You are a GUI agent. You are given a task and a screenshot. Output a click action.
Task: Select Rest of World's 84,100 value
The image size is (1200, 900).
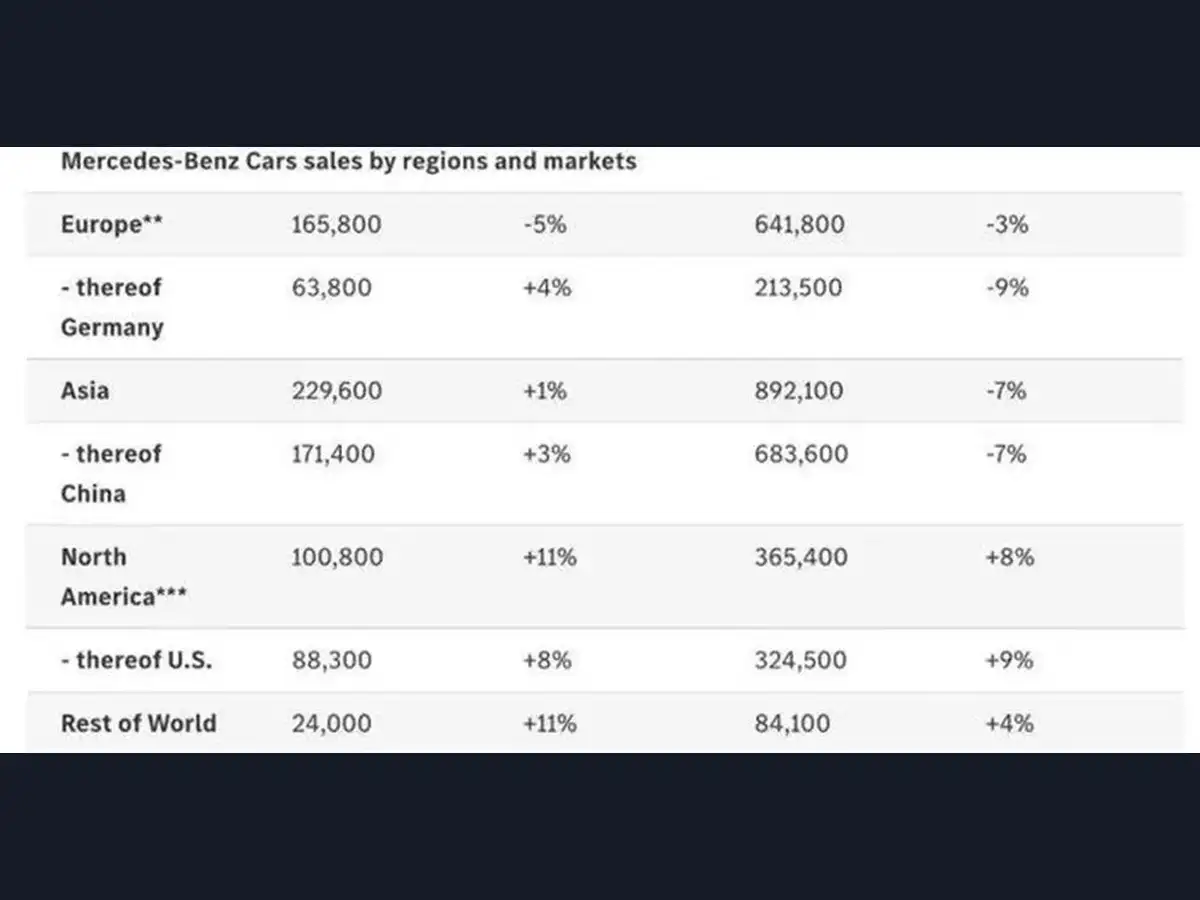792,723
